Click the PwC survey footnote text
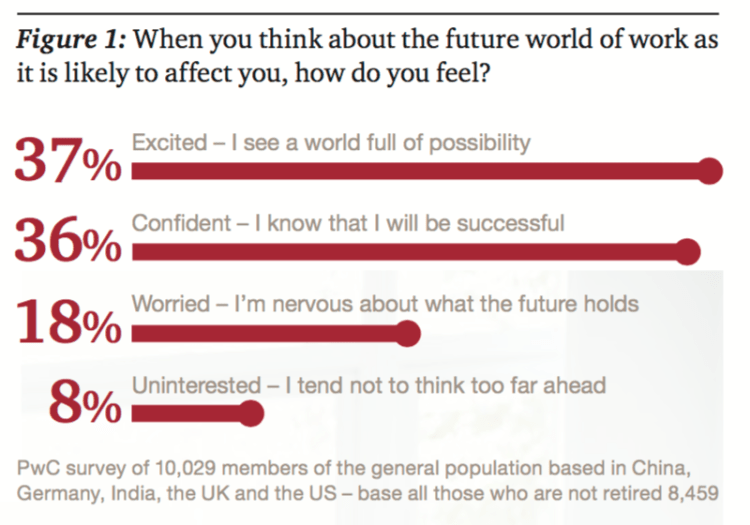This screenshot has width=750, height=525. click(369, 481)
